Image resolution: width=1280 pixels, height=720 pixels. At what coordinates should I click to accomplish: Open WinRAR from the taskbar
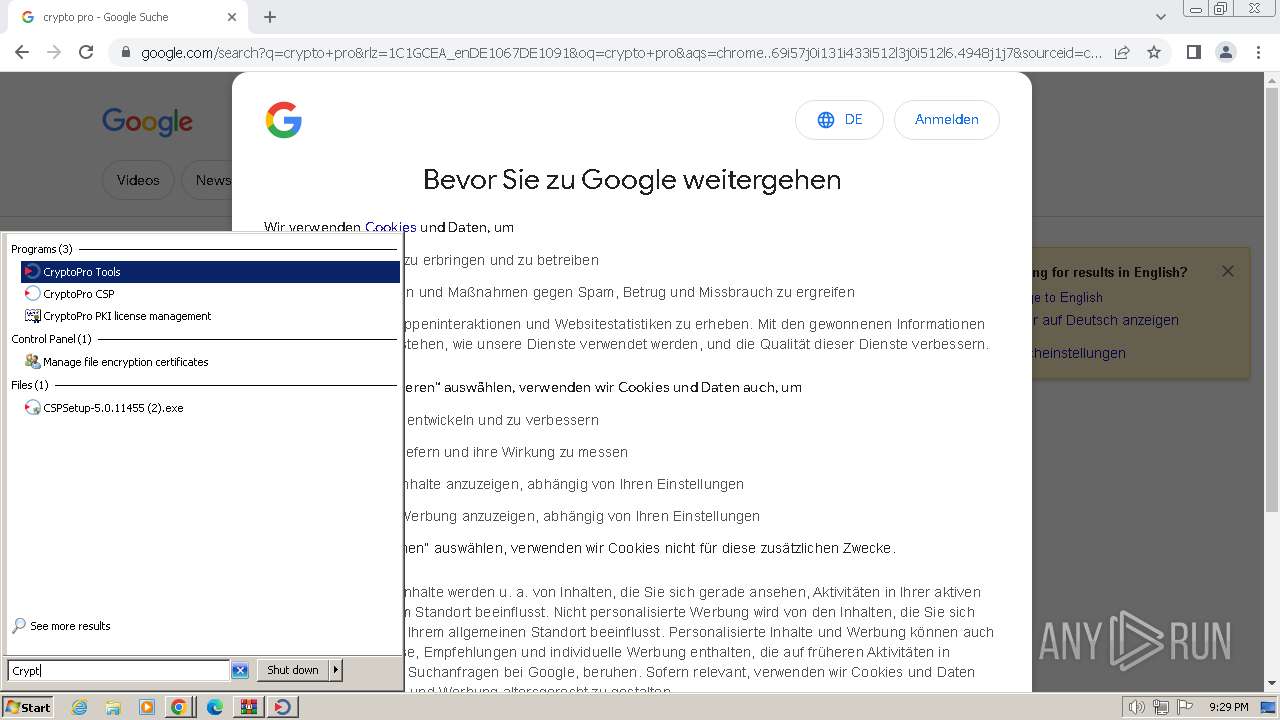(248, 707)
